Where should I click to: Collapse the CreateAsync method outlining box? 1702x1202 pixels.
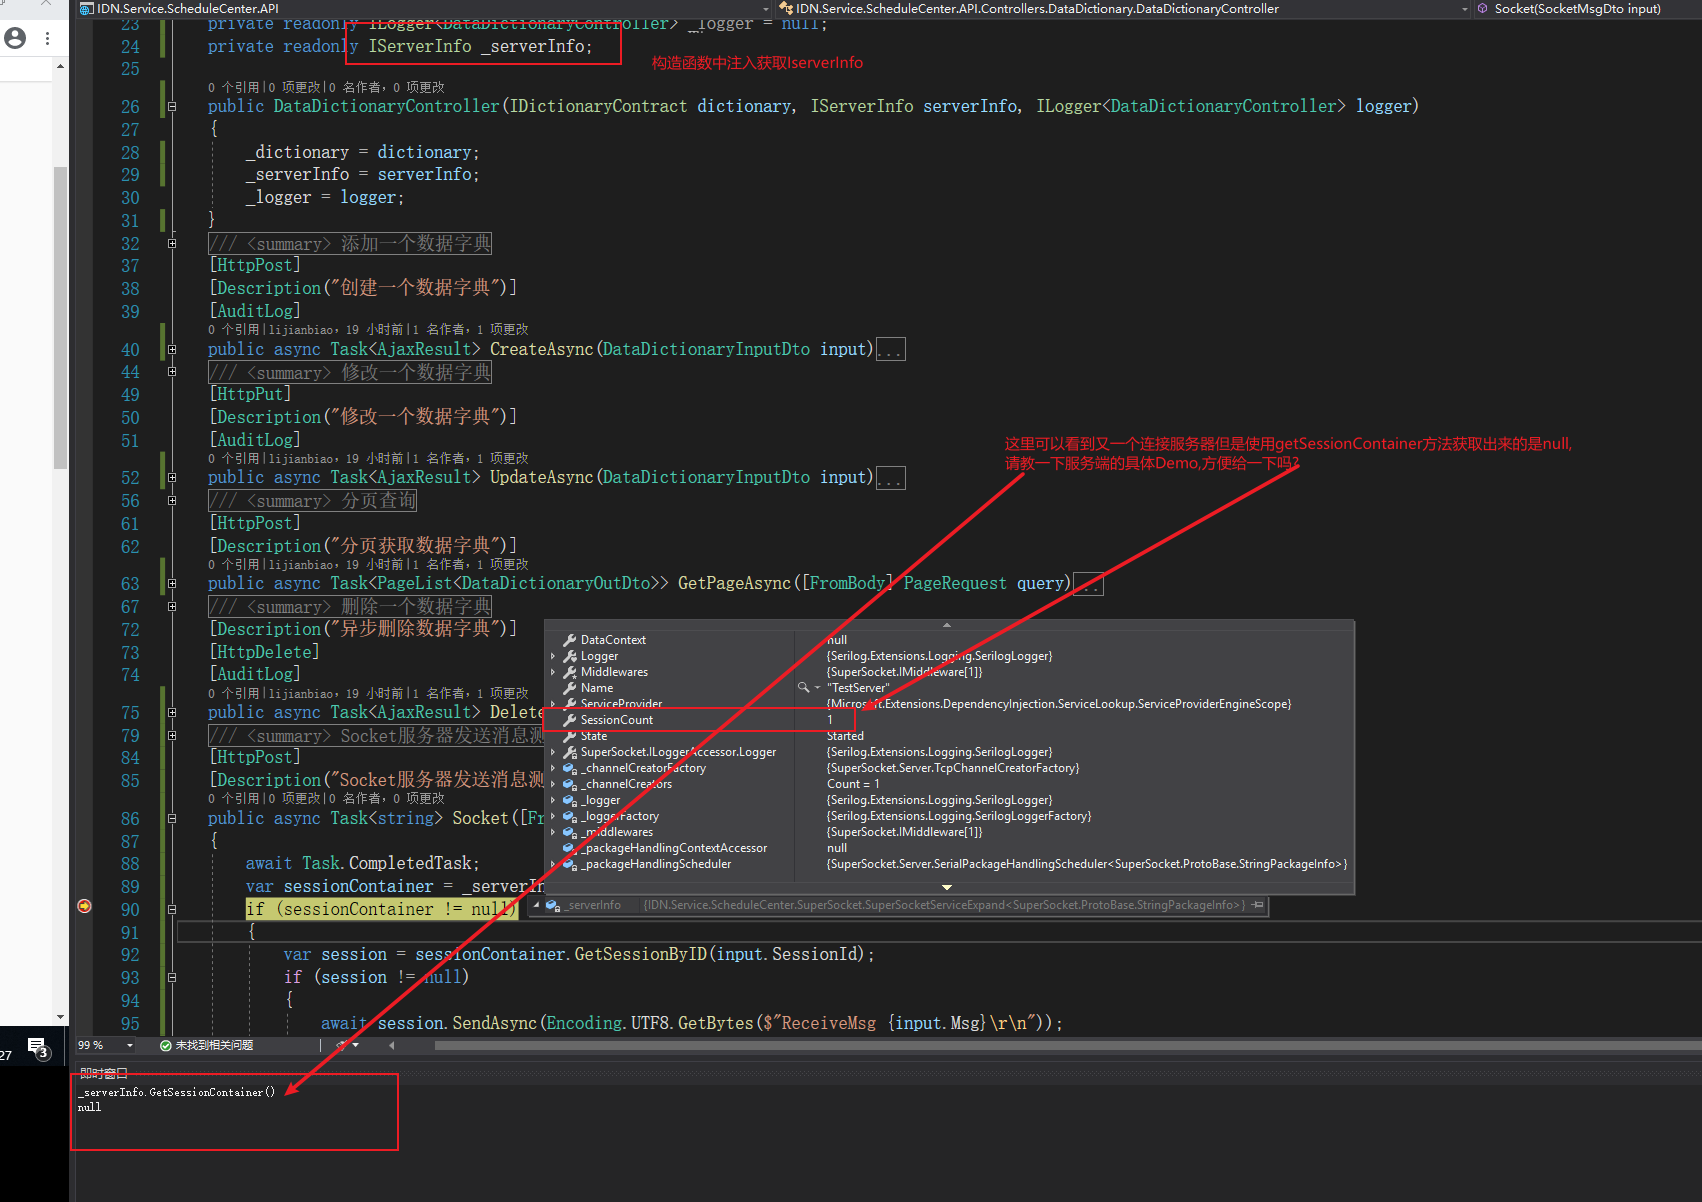pos(171,349)
